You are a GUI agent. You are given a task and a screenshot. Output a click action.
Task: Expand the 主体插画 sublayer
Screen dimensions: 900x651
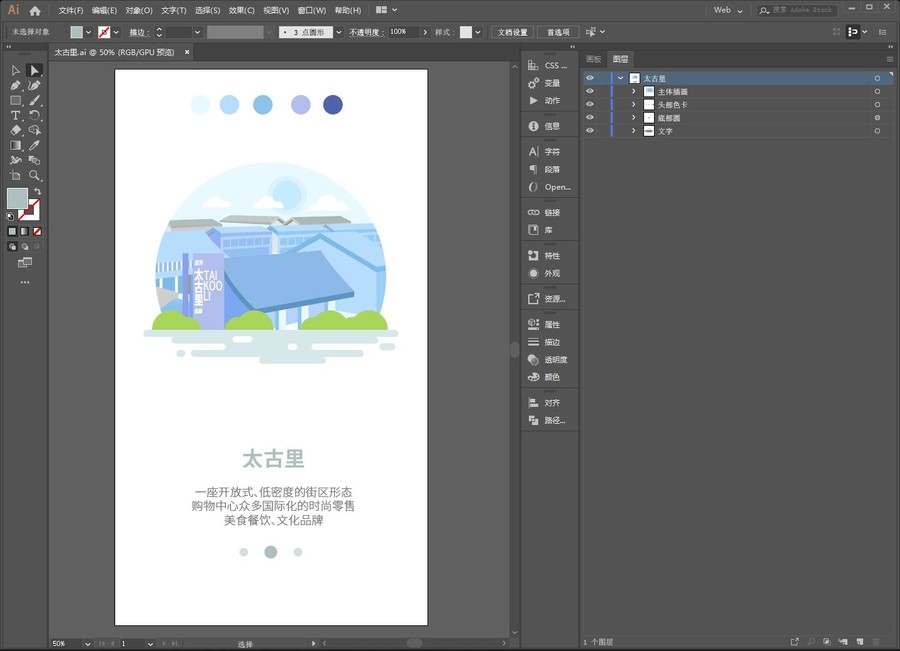click(x=634, y=91)
